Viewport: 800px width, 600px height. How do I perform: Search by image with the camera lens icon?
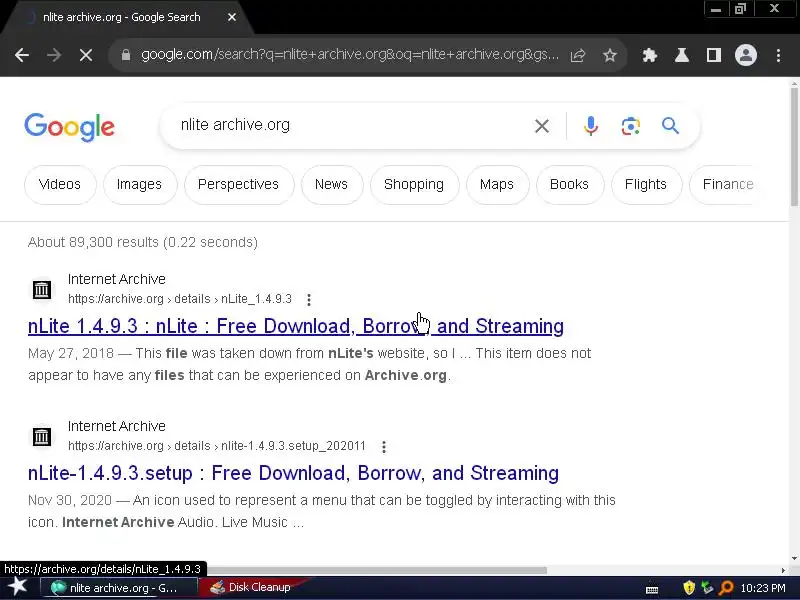pos(631,126)
